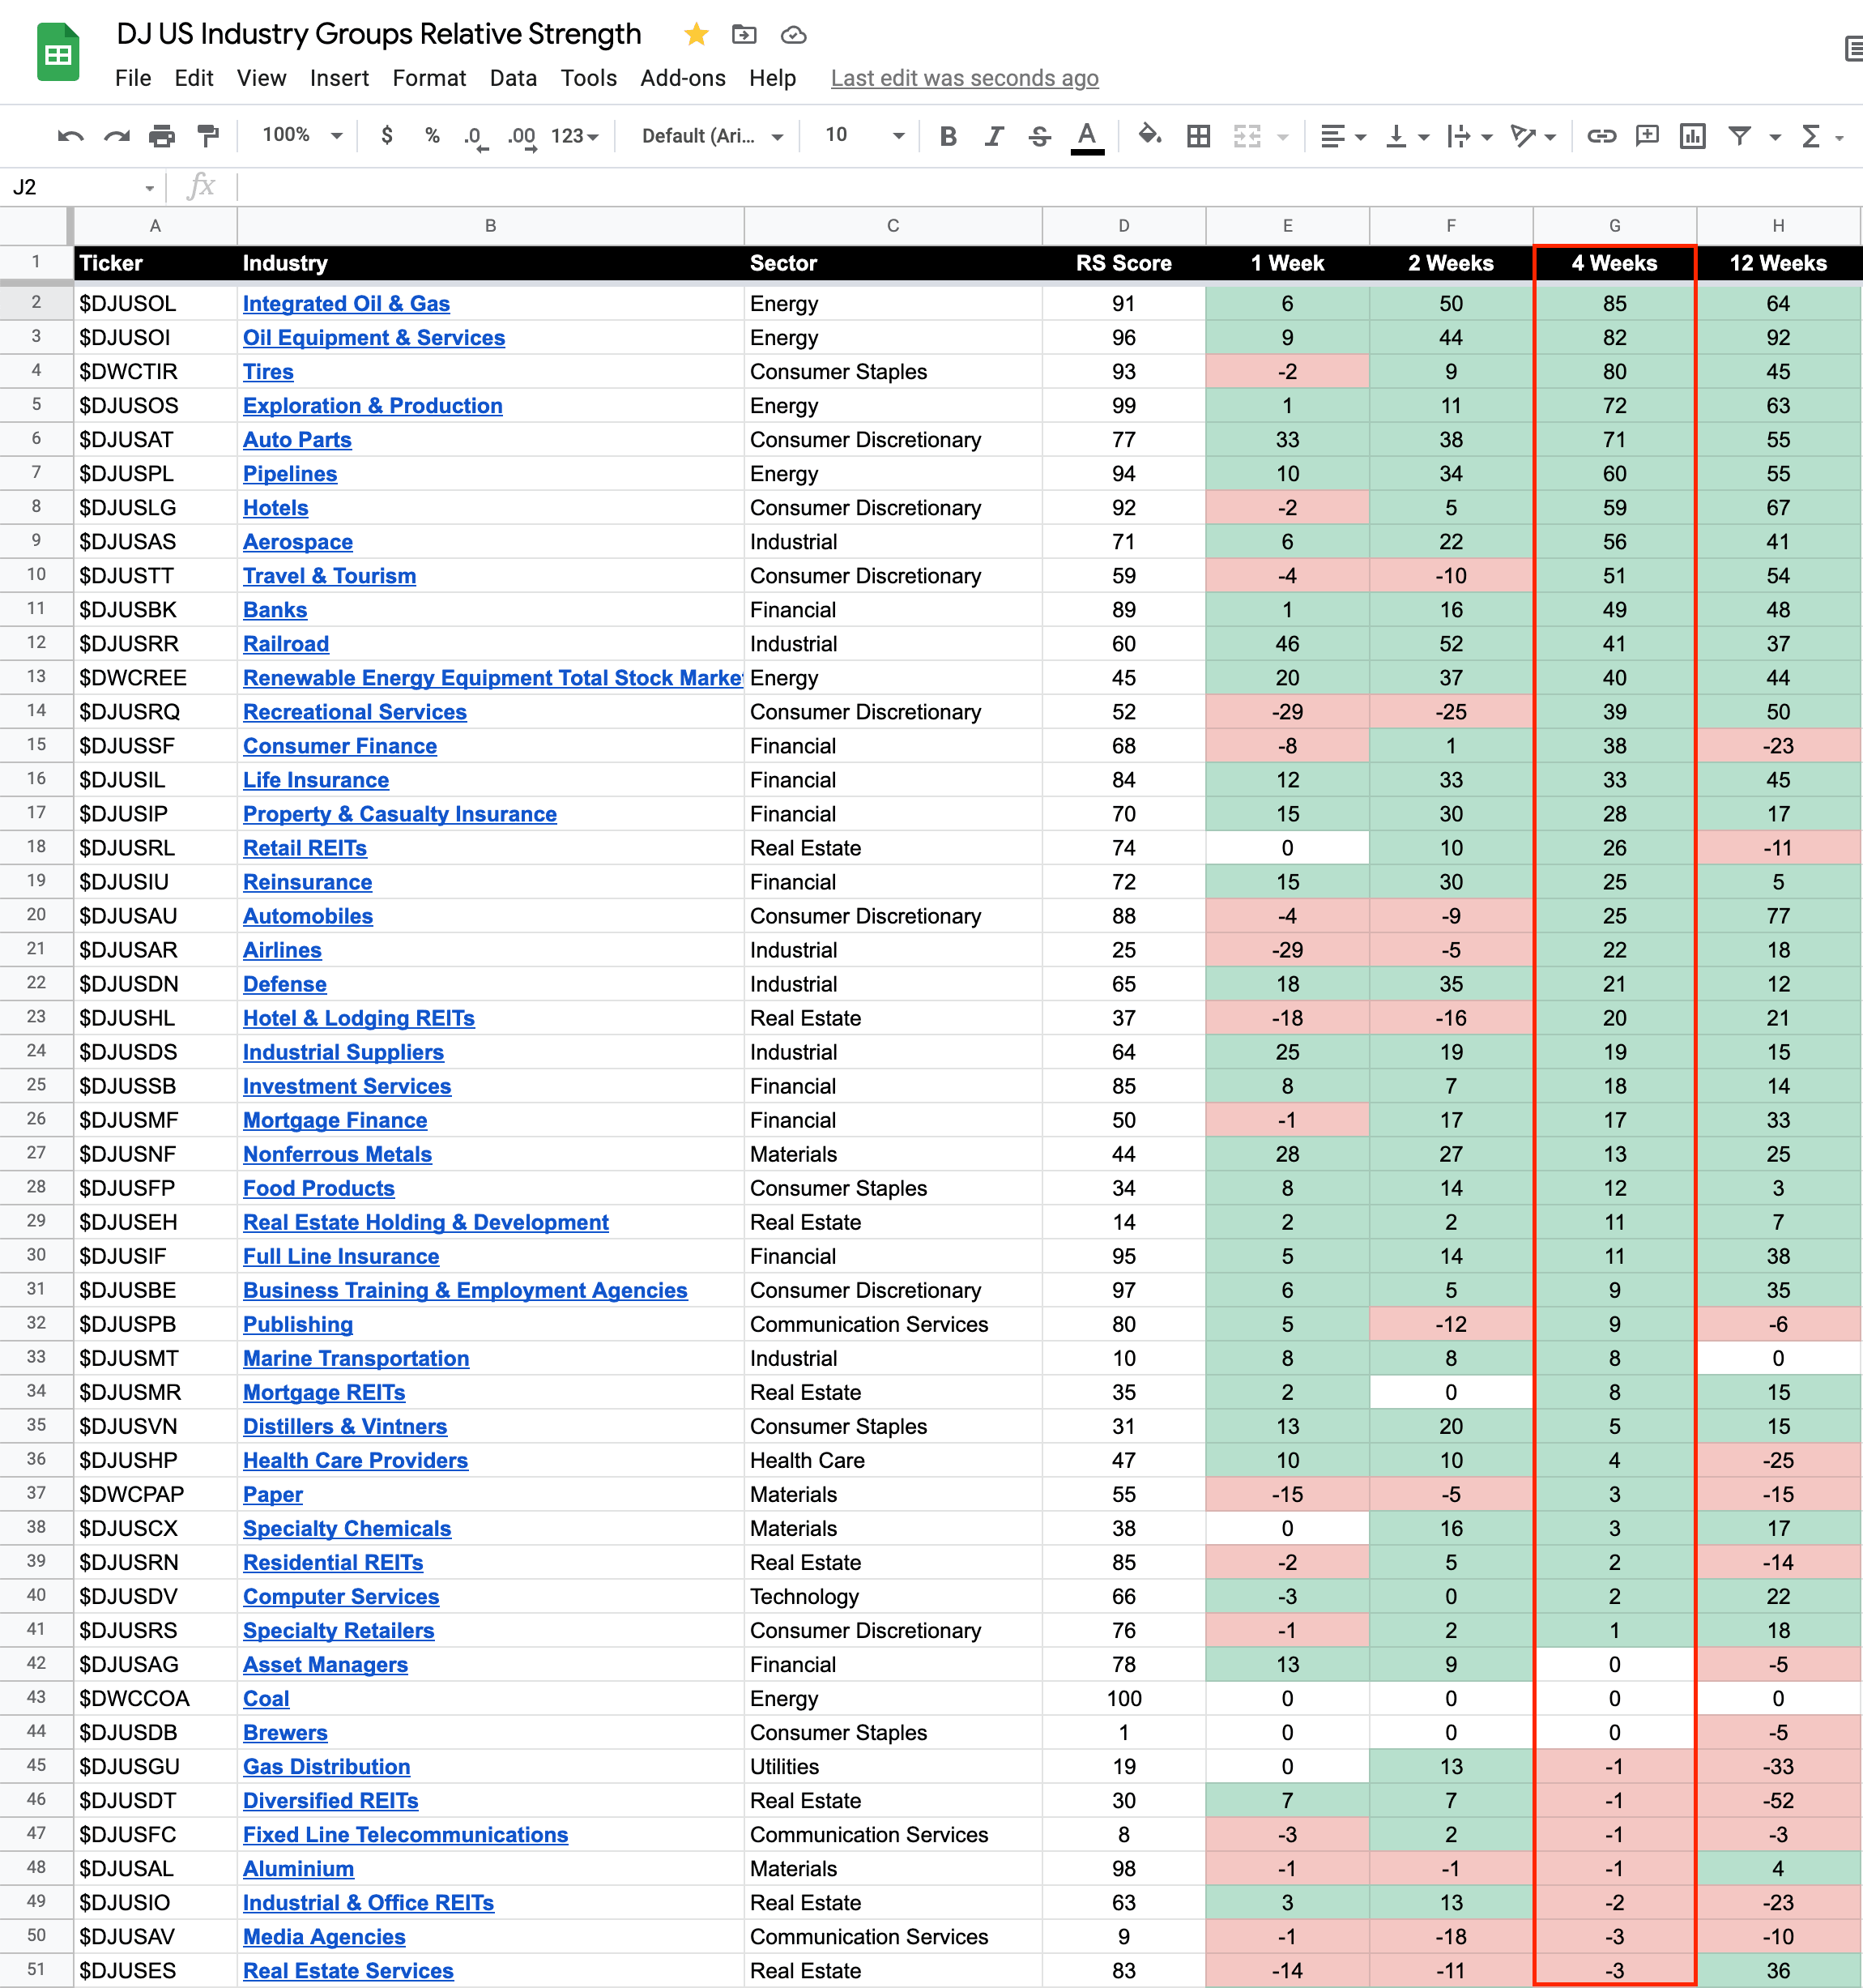Toggle strikethrough formatting
Image resolution: width=1863 pixels, height=1988 pixels.
1039,136
